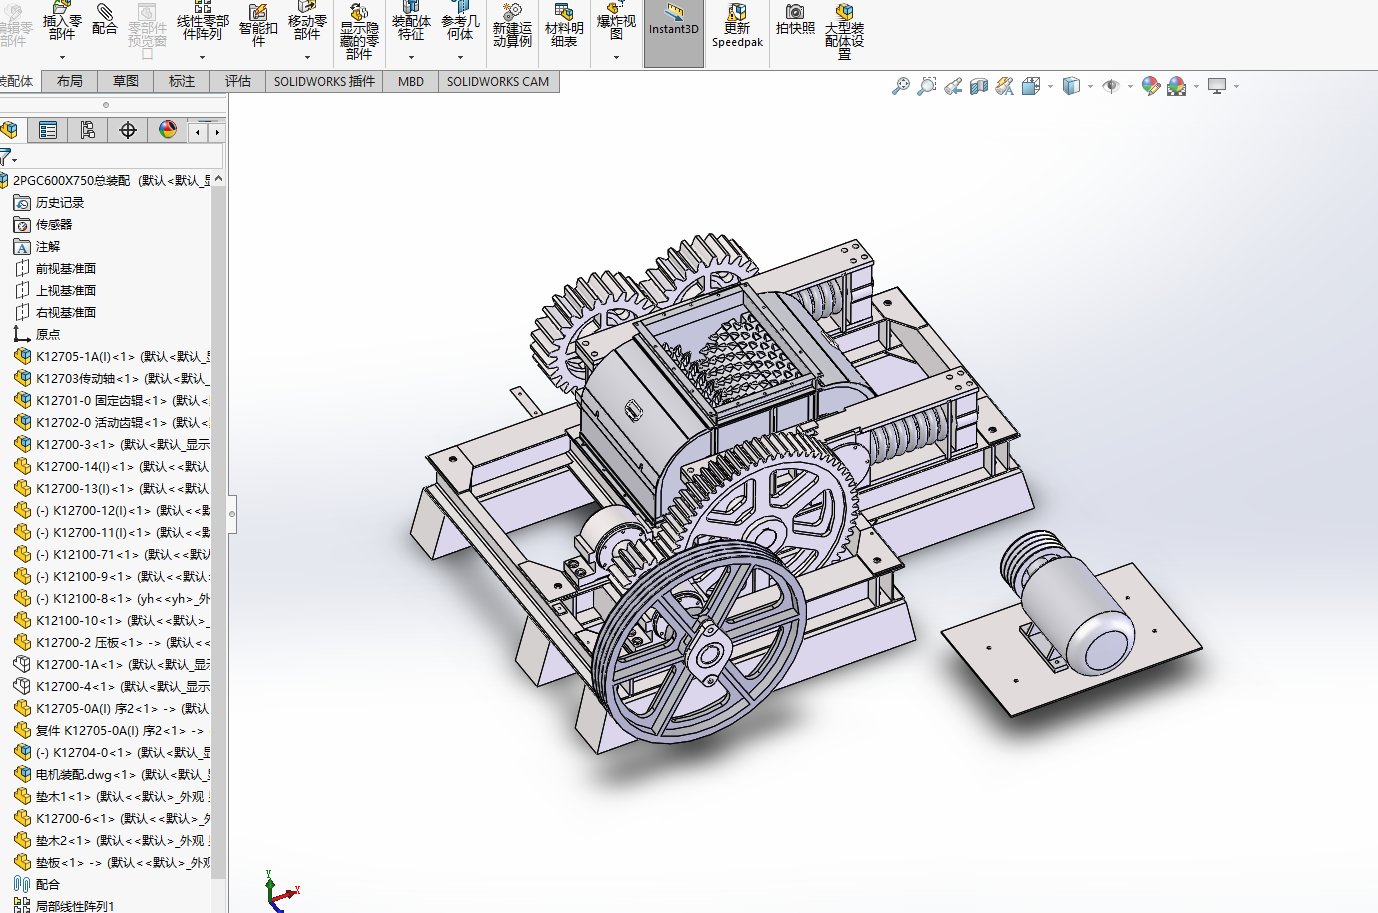Click Update Speedpak (更新 Speedpak)

click(x=737, y=25)
